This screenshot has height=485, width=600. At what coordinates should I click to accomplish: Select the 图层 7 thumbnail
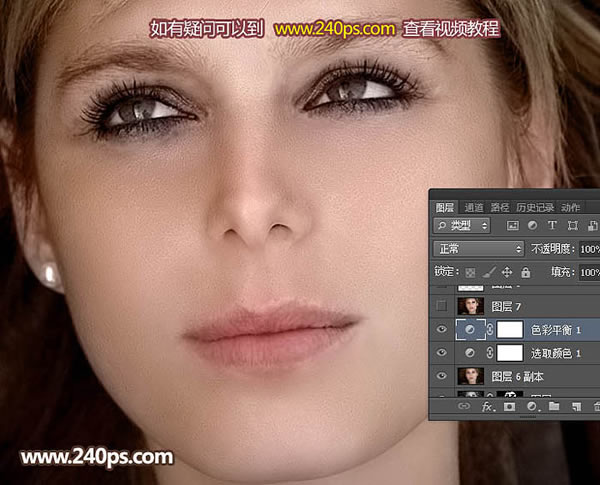(471, 306)
